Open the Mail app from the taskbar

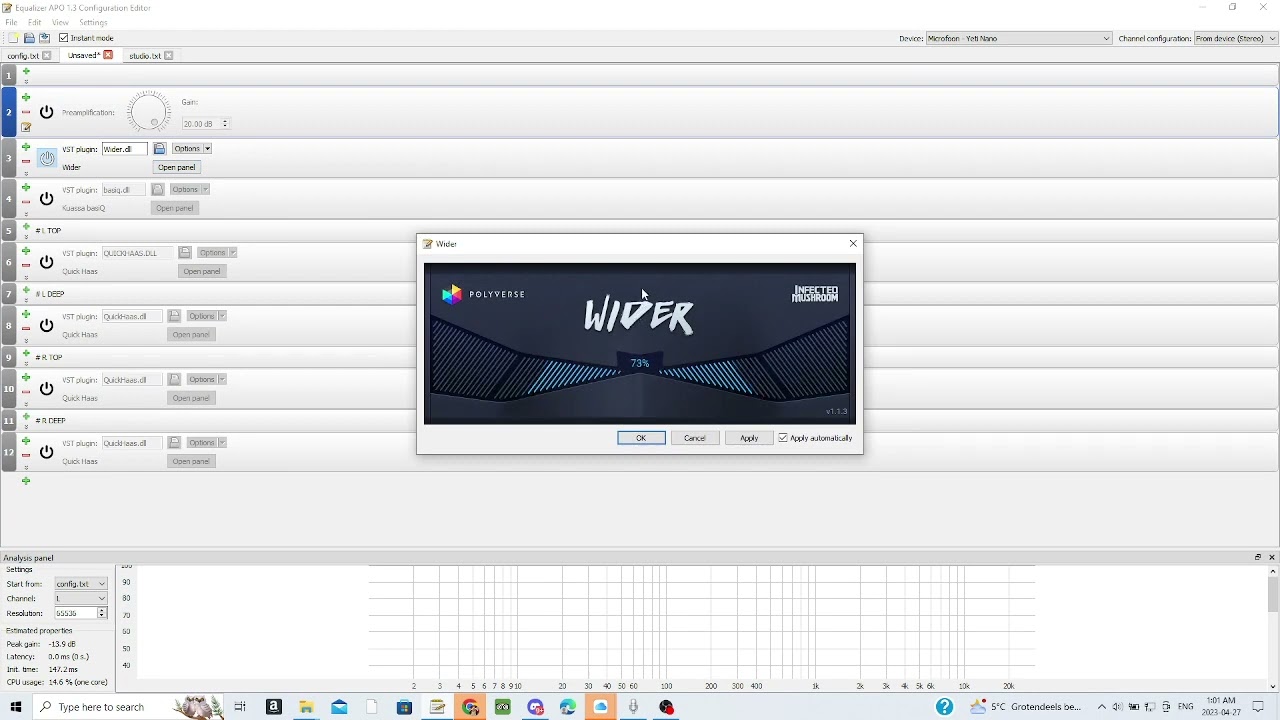pos(339,707)
